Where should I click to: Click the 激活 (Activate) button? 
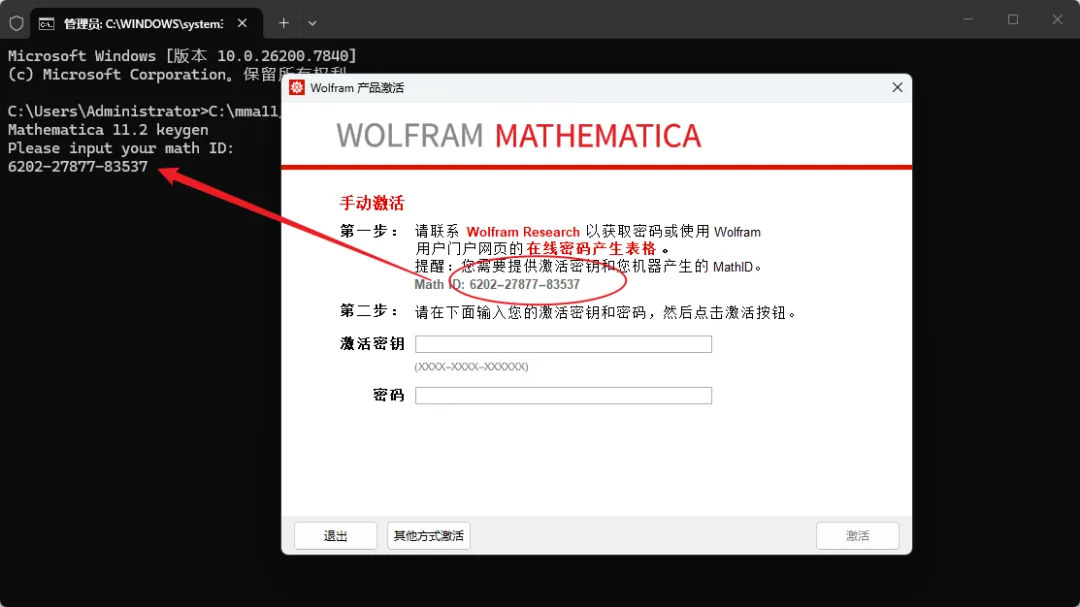coord(858,536)
